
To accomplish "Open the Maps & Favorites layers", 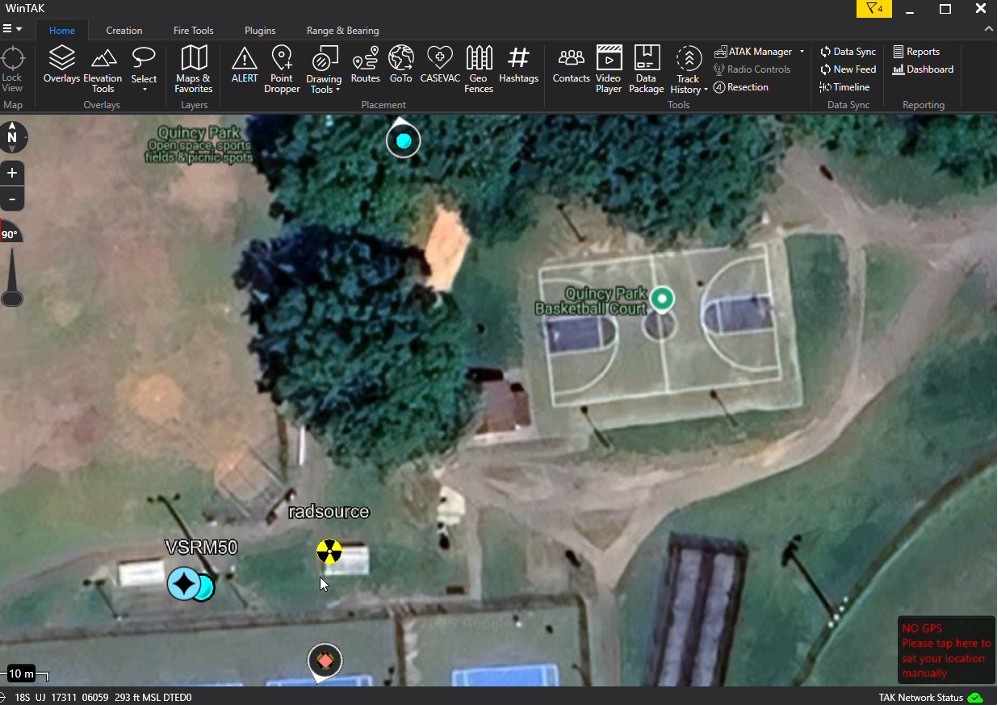I will tap(193, 69).
